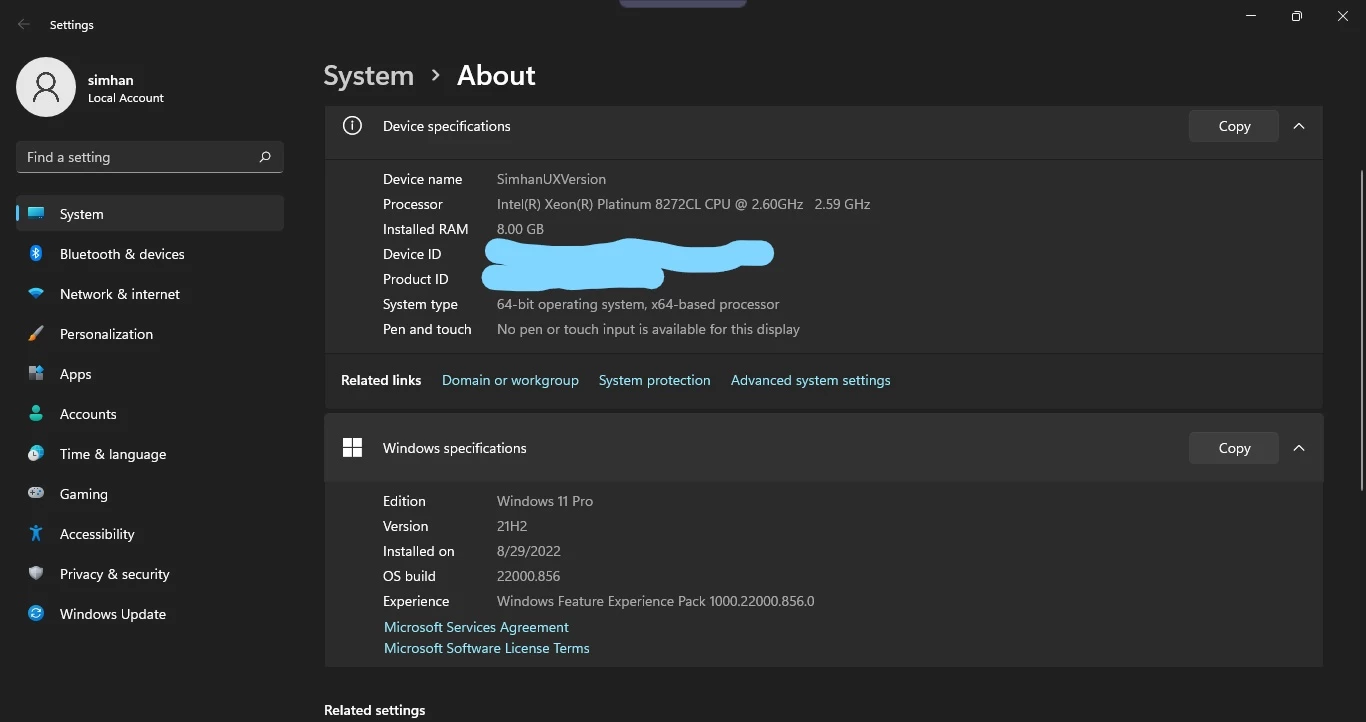1366x722 pixels.
Task: Go to Gaming settings
Action: 150,494
